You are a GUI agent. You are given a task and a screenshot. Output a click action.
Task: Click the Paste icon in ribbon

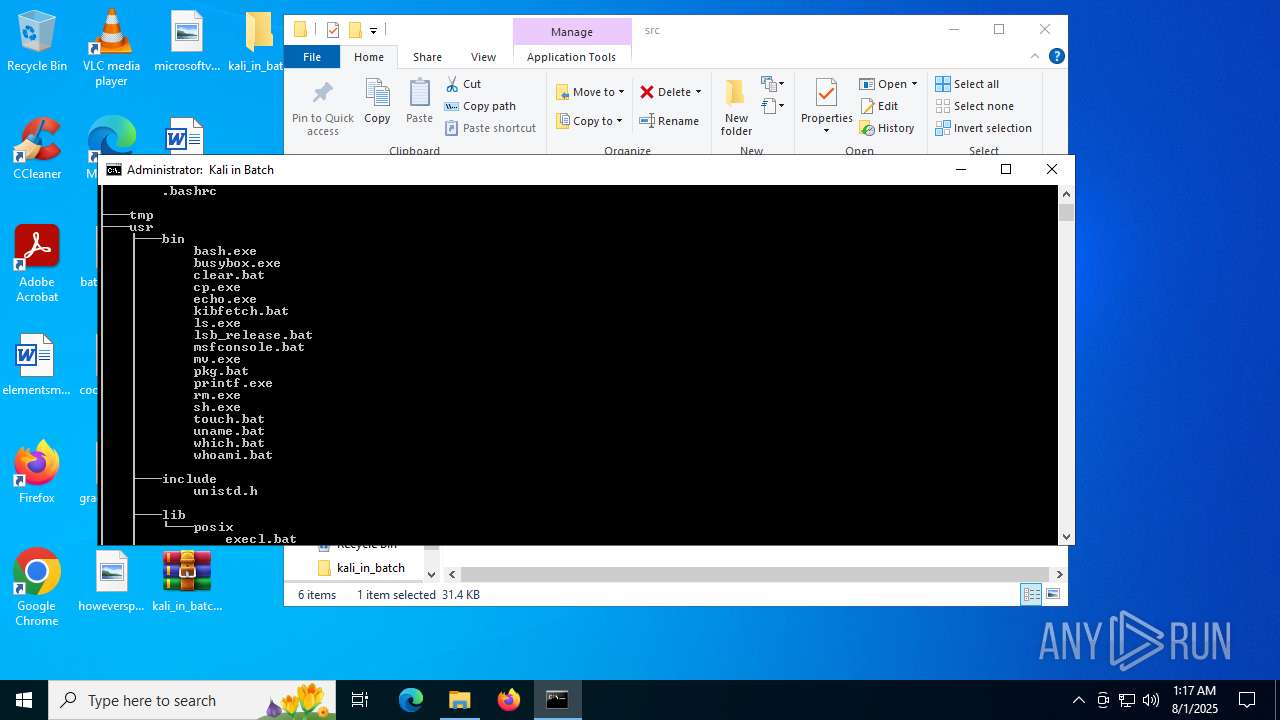pos(419,94)
